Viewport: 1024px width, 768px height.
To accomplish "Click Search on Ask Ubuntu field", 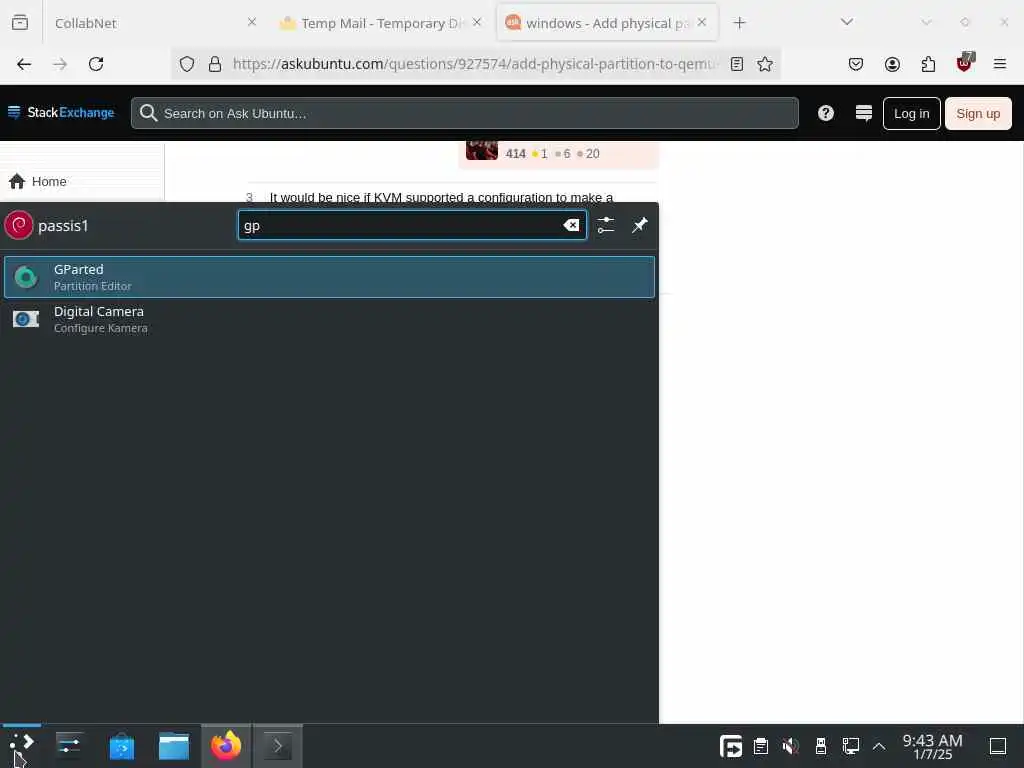I will click(x=465, y=113).
